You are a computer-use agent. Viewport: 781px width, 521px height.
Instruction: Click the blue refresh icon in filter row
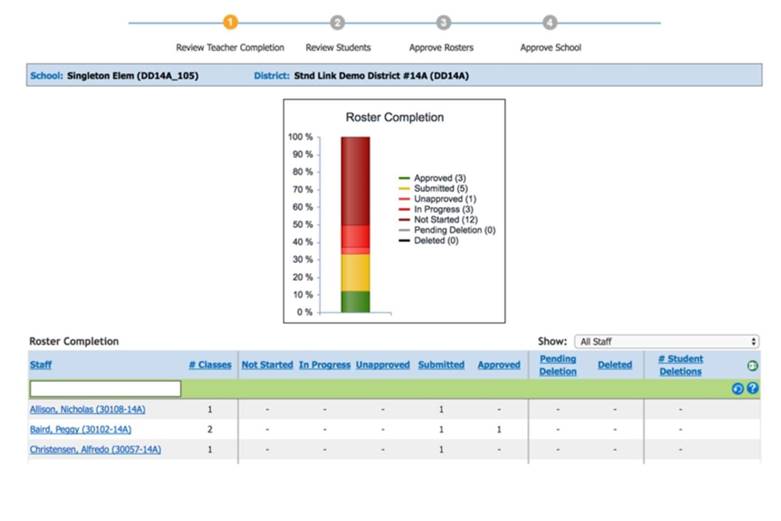(738, 388)
